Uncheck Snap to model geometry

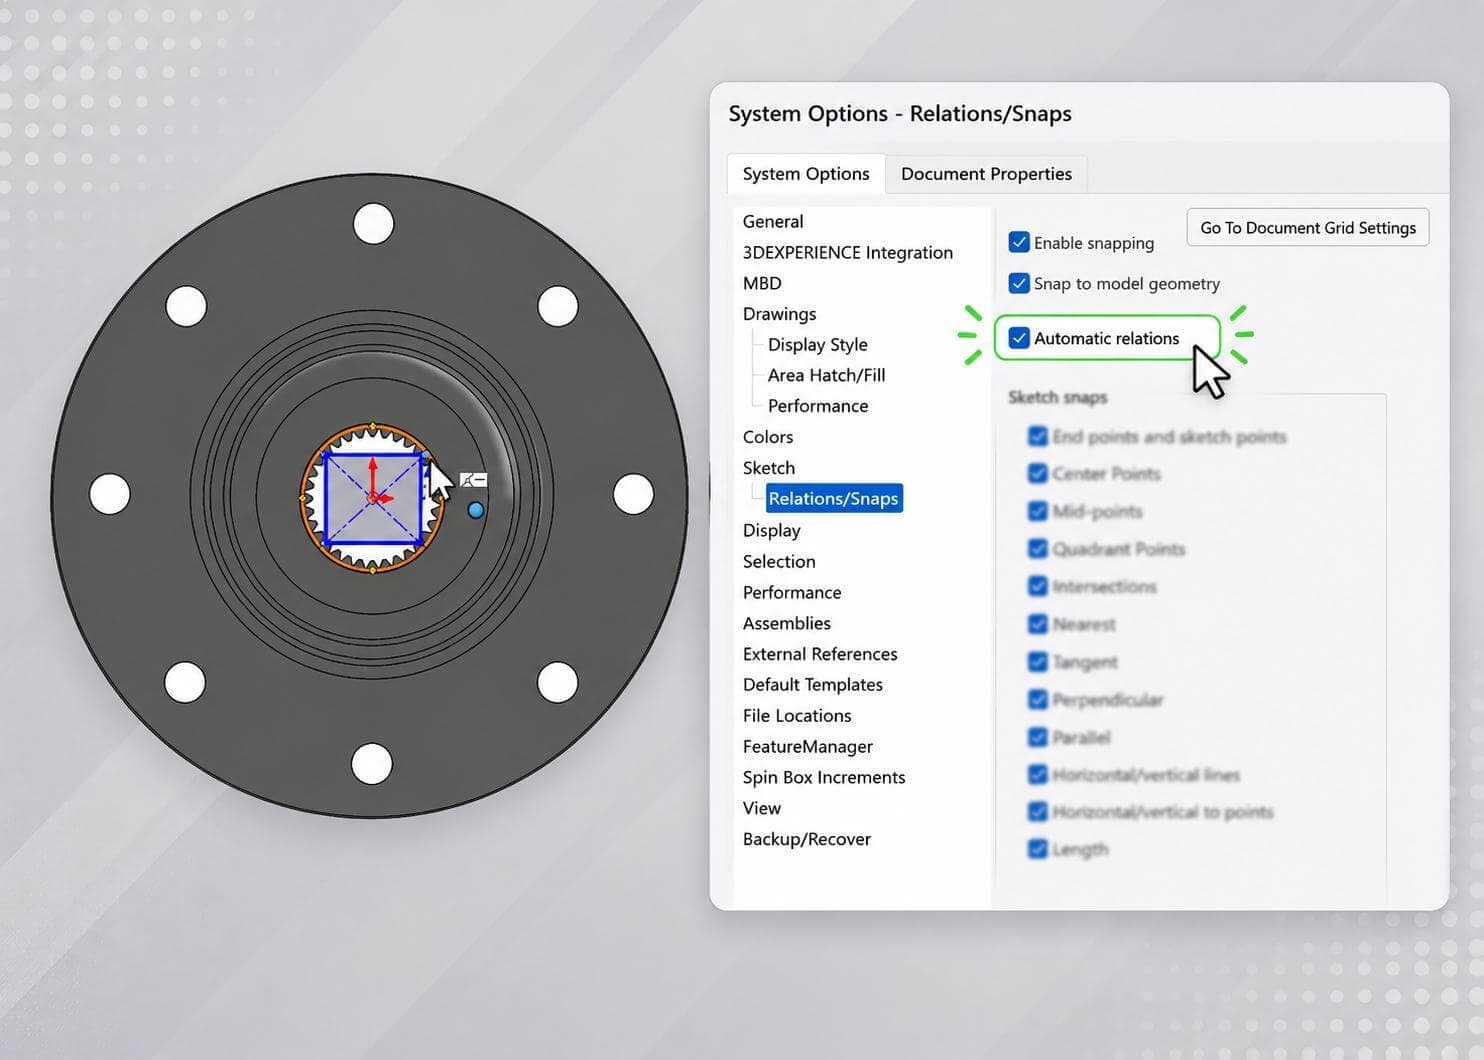coord(1019,284)
